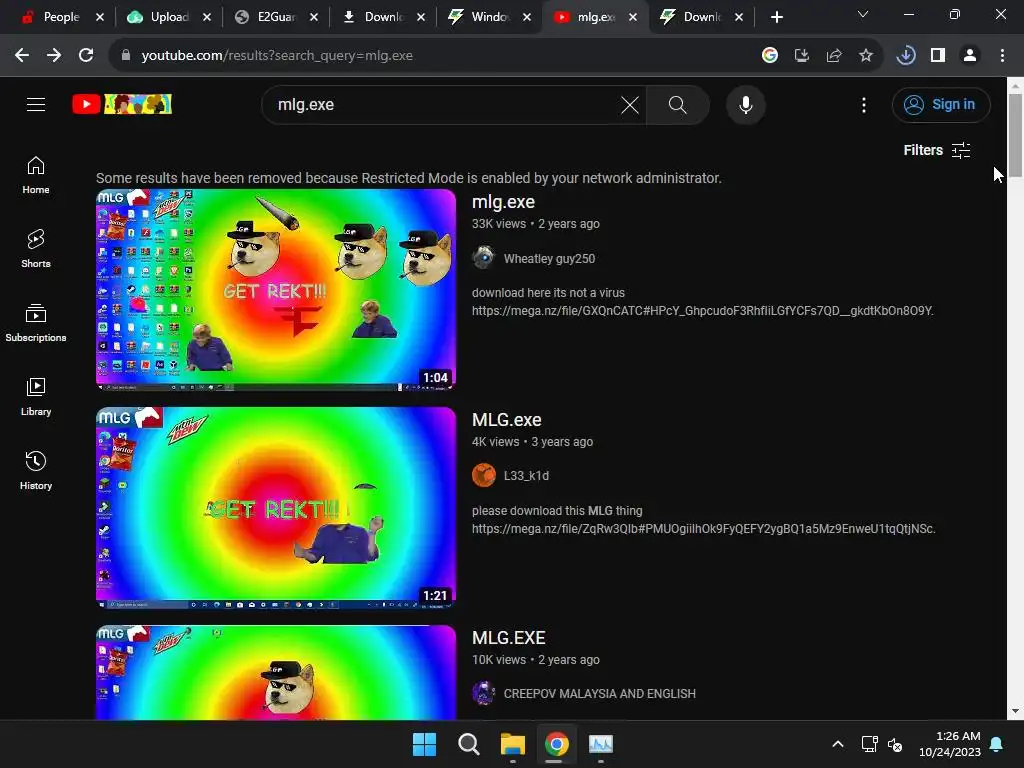Click the YouTube logo
Image resolution: width=1024 pixels, height=768 pixels.
click(122, 104)
